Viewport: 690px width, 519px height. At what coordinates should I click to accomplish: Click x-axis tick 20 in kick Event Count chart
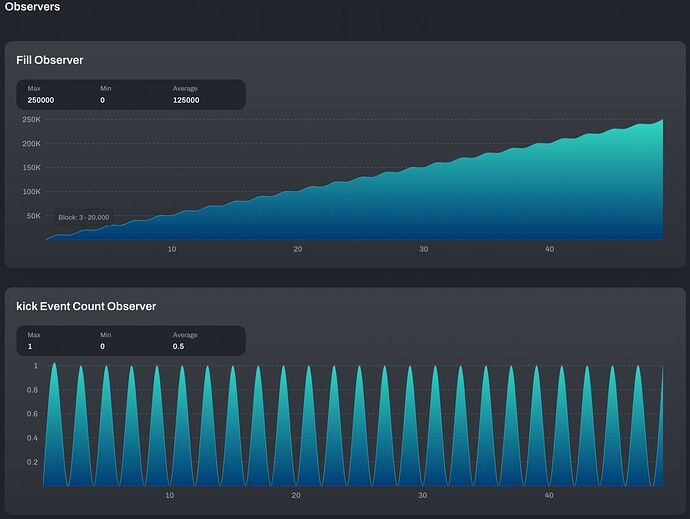pos(296,496)
